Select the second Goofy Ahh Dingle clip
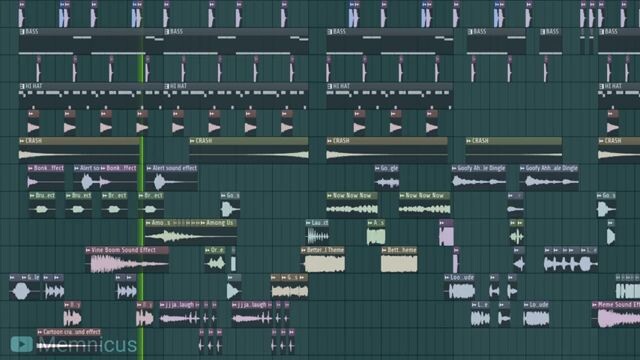Image resolution: width=640 pixels, height=360 pixels. point(549,178)
